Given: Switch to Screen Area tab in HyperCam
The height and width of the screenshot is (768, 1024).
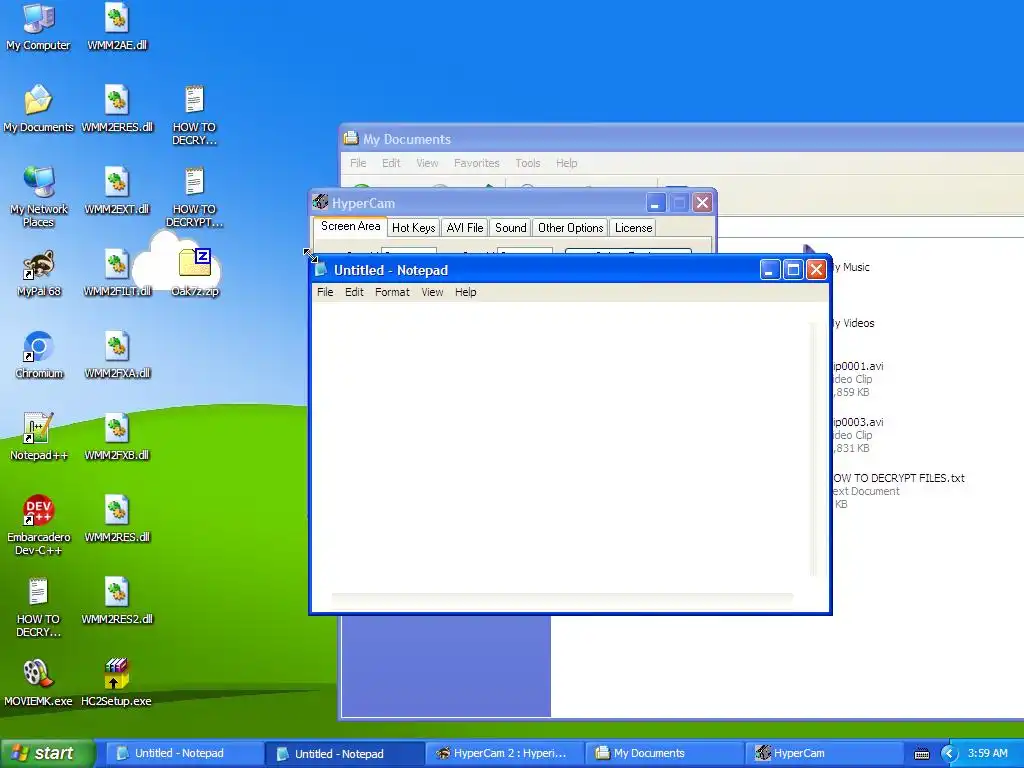Looking at the screenshot, I should click(x=351, y=227).
